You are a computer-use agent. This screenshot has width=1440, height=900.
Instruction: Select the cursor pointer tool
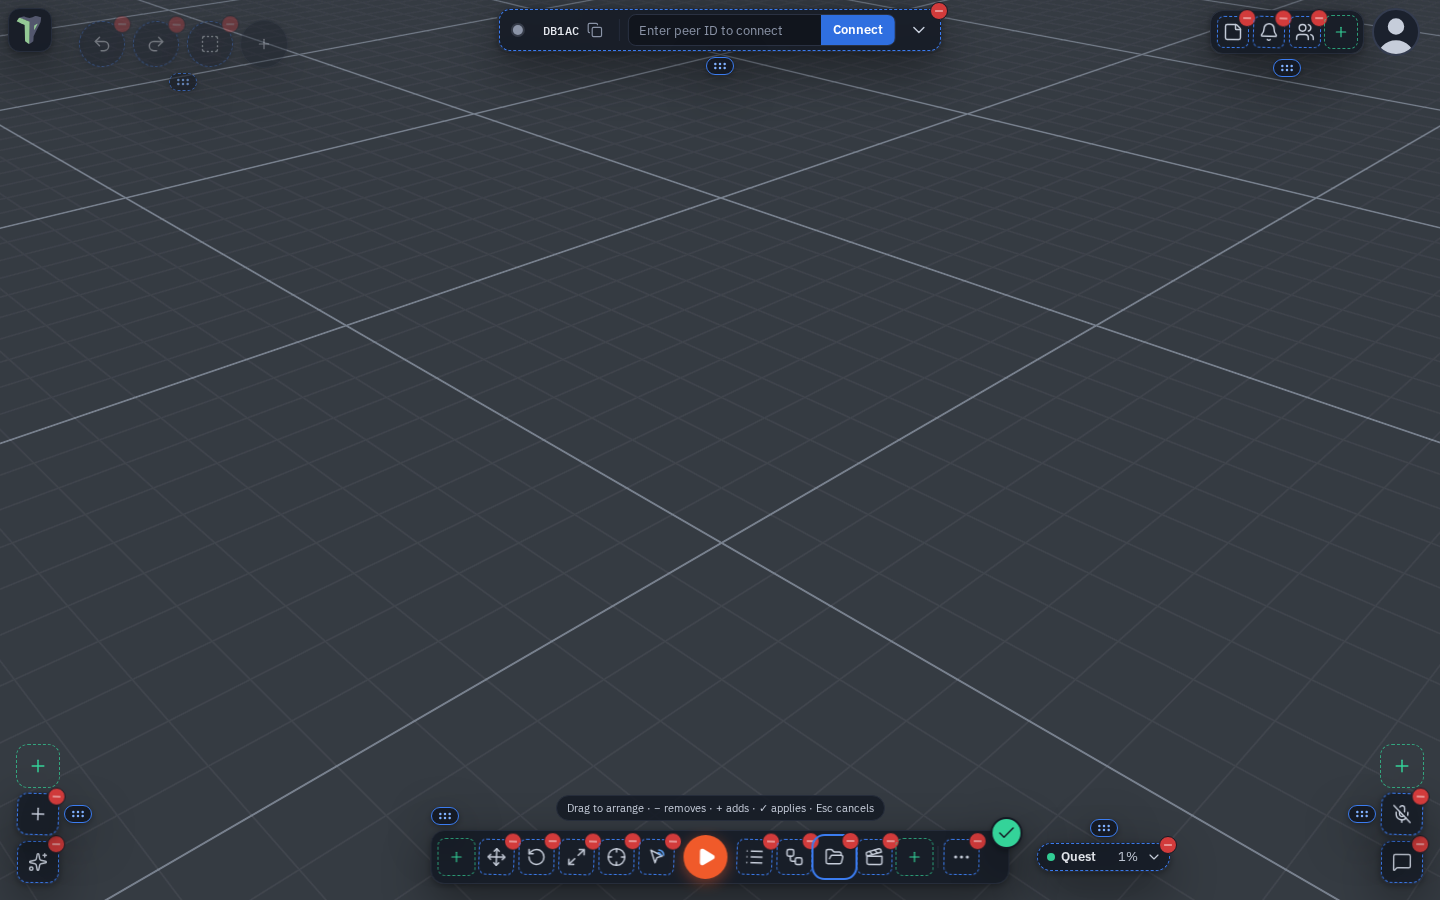[656, 857]
